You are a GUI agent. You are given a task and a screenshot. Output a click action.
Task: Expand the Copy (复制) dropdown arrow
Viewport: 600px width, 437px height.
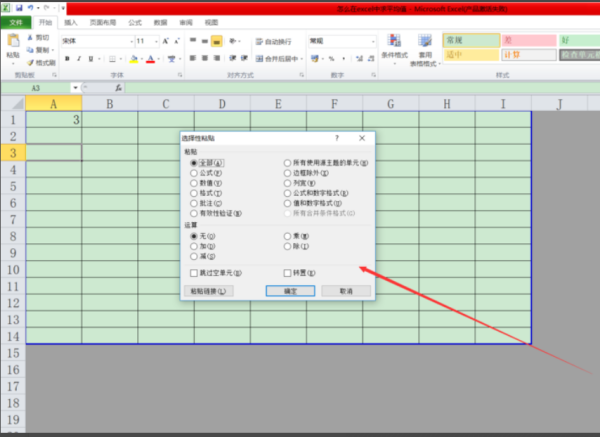pos(52,50)
